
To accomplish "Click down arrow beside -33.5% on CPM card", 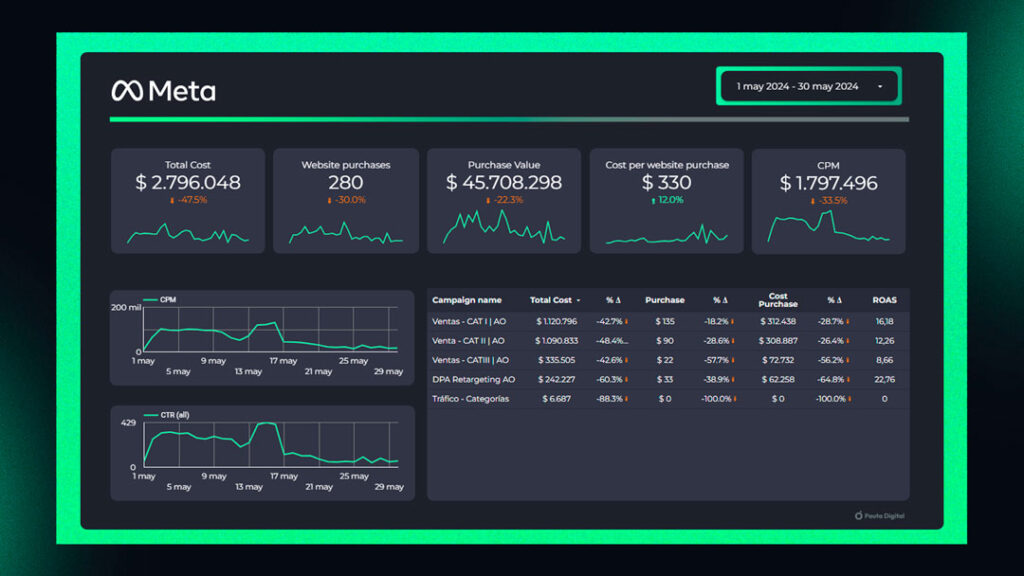I will (x=812, y=200).
